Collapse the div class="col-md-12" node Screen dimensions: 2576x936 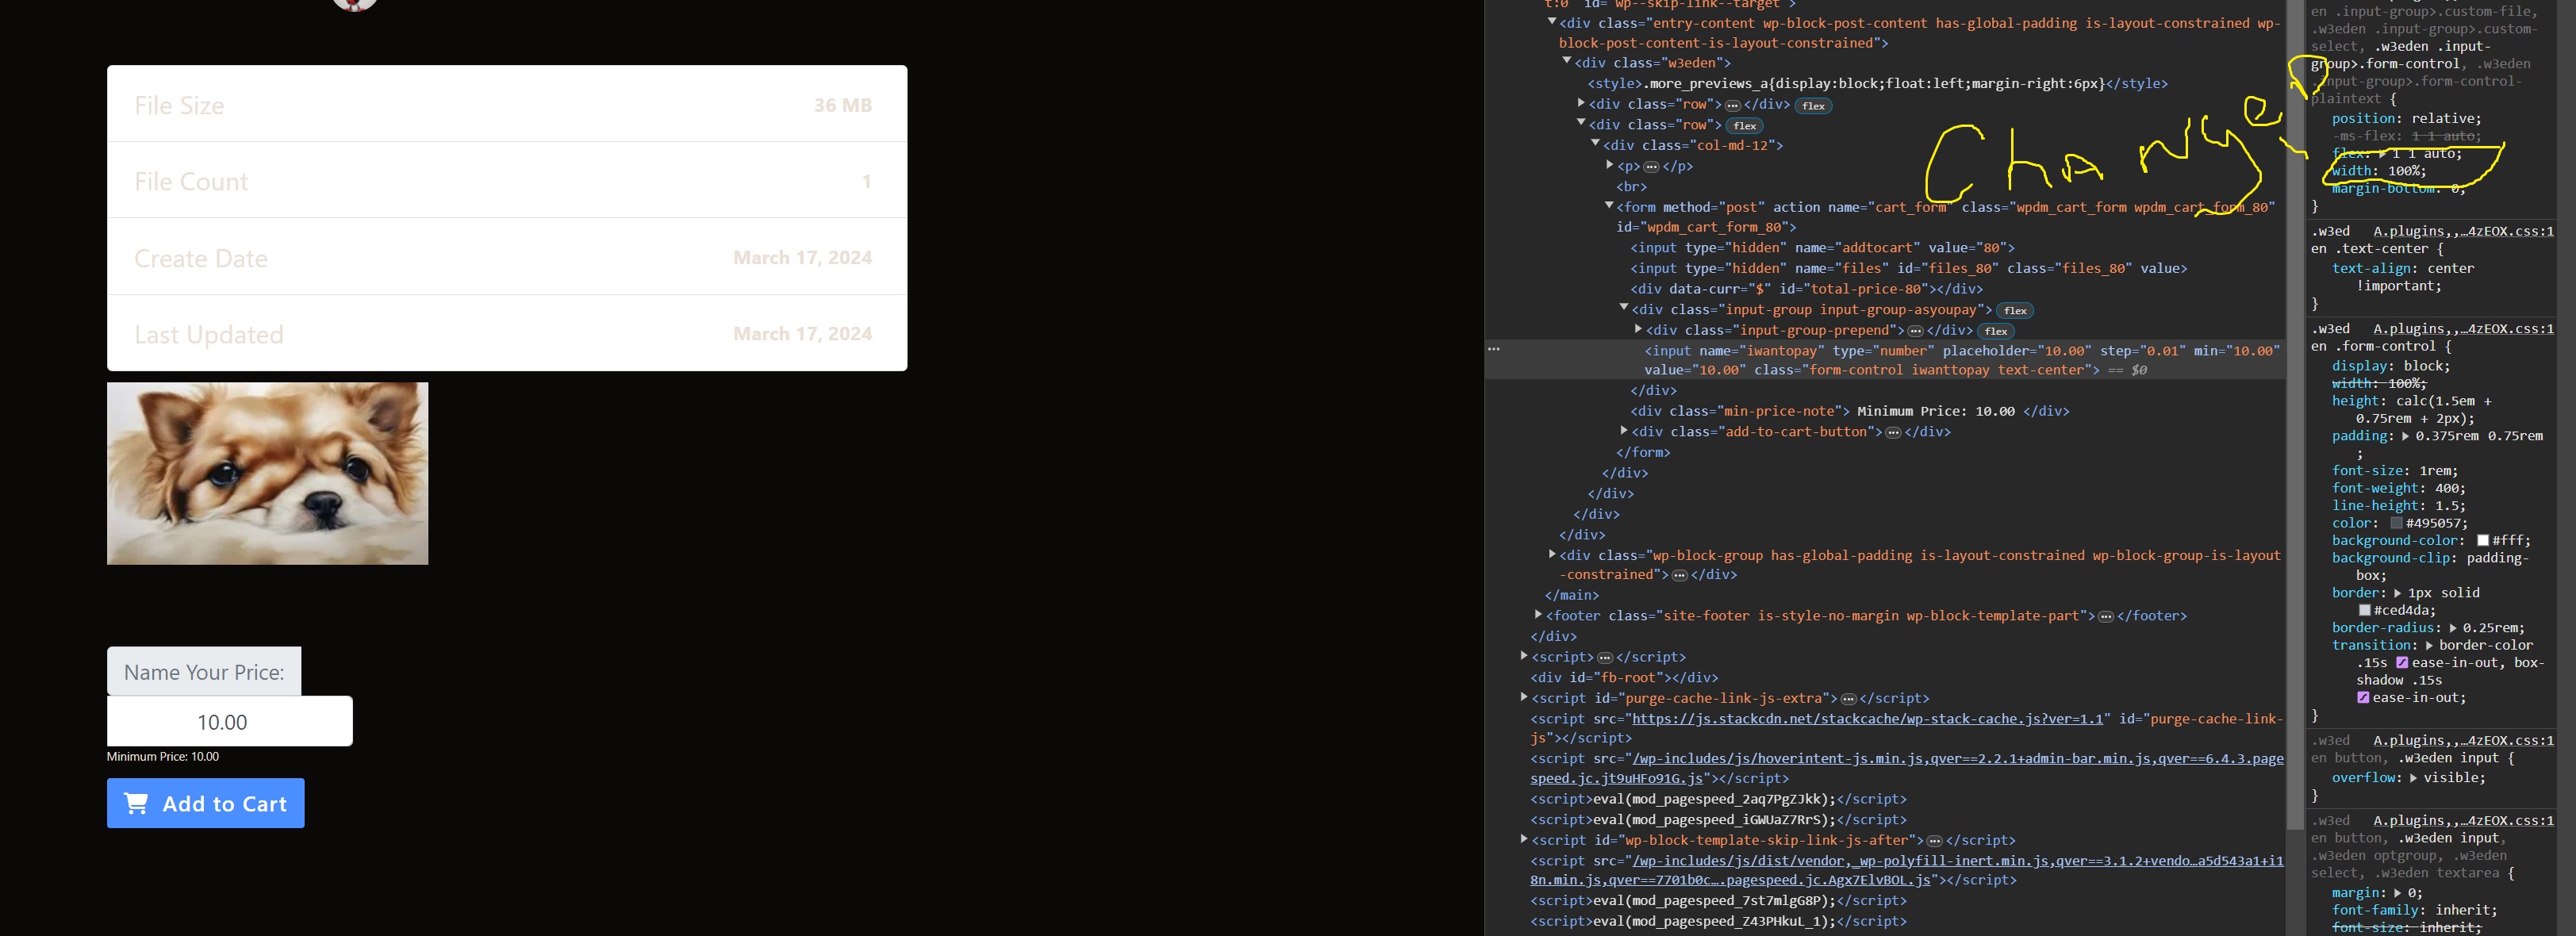(1595, 143)
